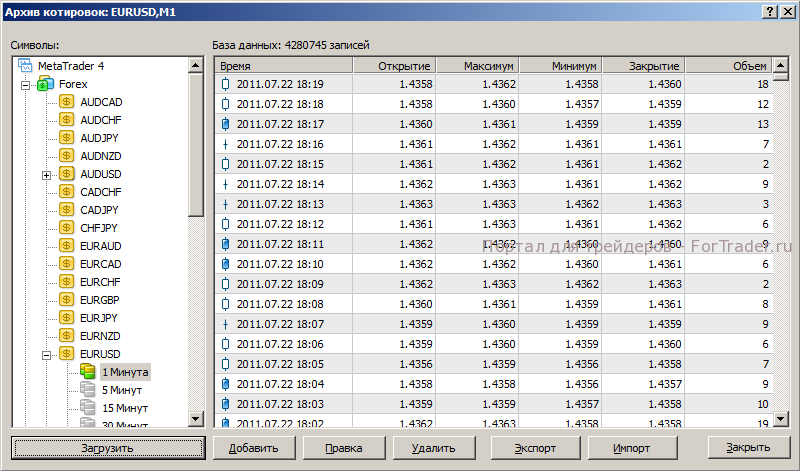Click the Удалить button
Image resolution: width=800 pixels, height=471 pixels.
(434, 448)
